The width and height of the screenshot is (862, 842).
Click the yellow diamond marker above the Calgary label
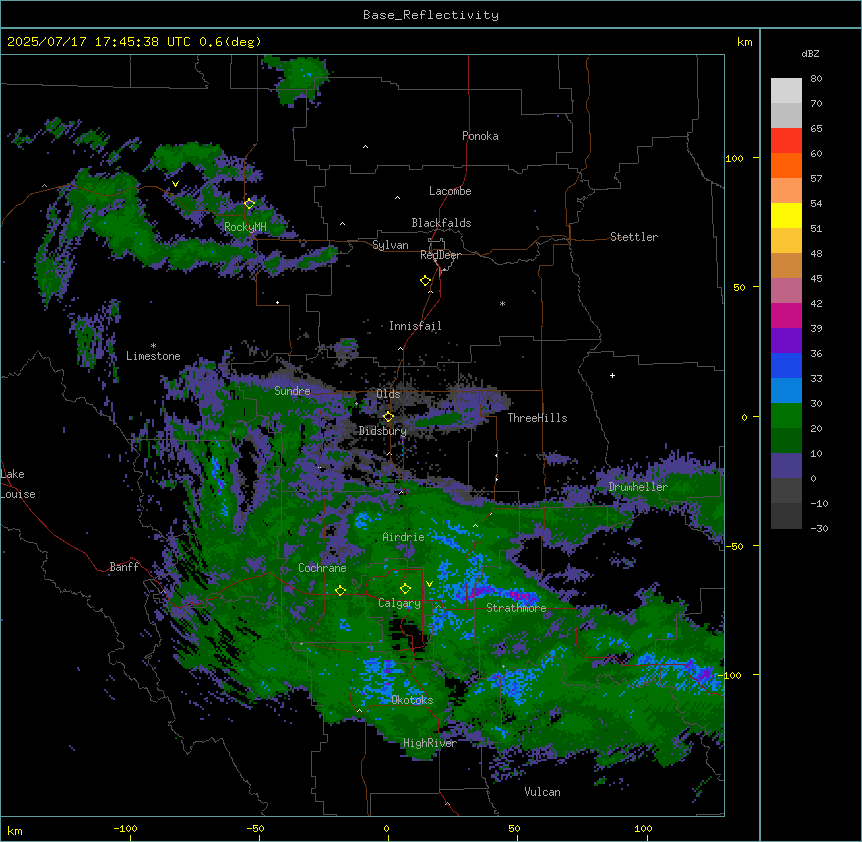tap(405, 589)
